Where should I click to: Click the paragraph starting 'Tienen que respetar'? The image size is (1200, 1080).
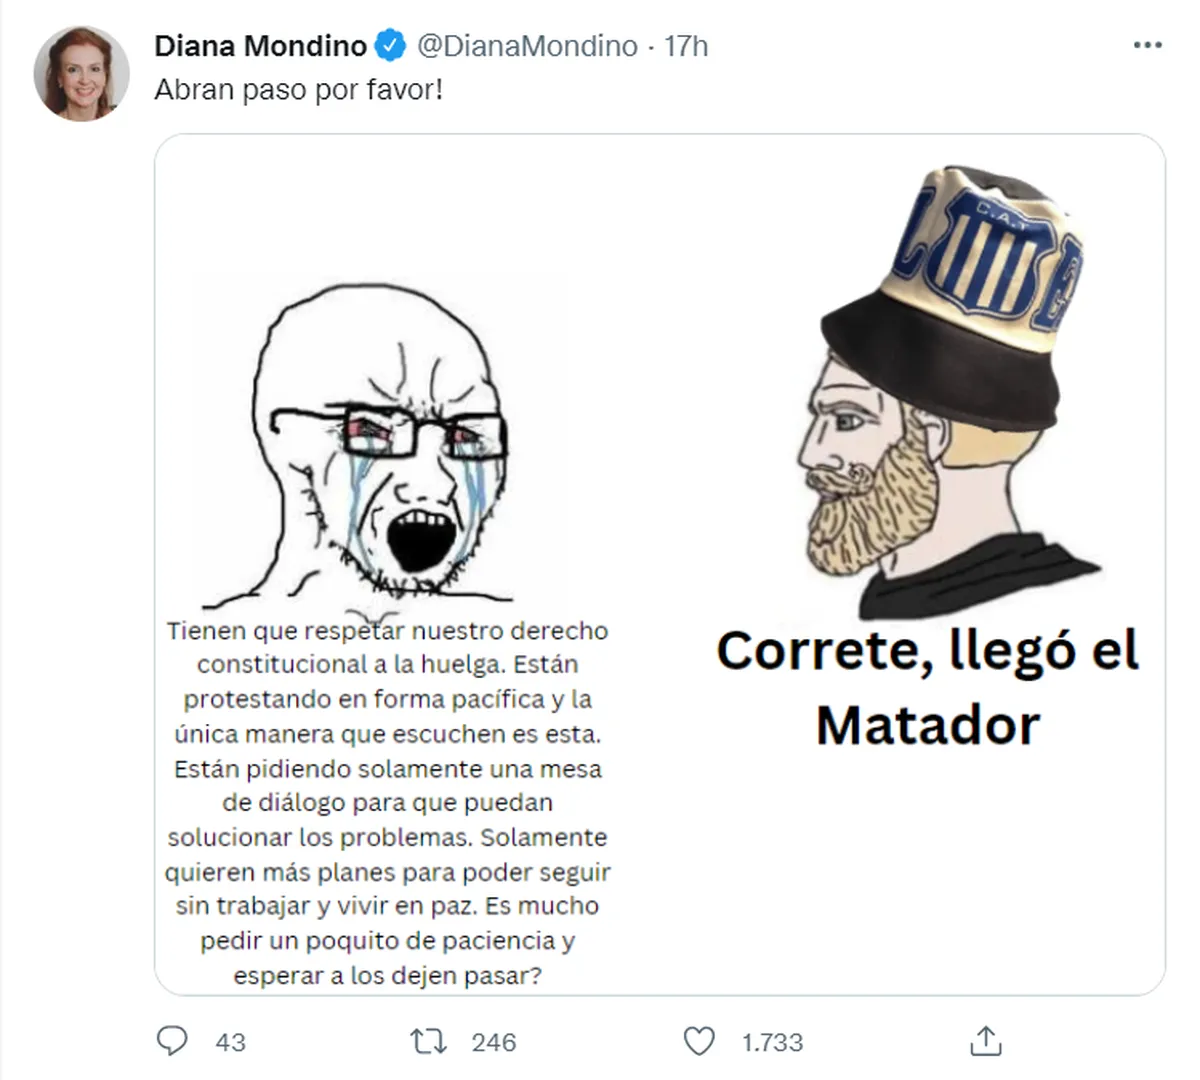pos(387,802)
